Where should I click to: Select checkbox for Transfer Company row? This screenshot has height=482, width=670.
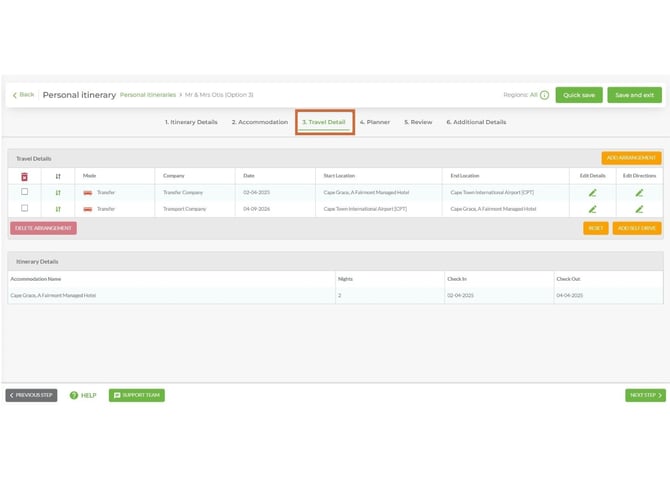(24, 192)
